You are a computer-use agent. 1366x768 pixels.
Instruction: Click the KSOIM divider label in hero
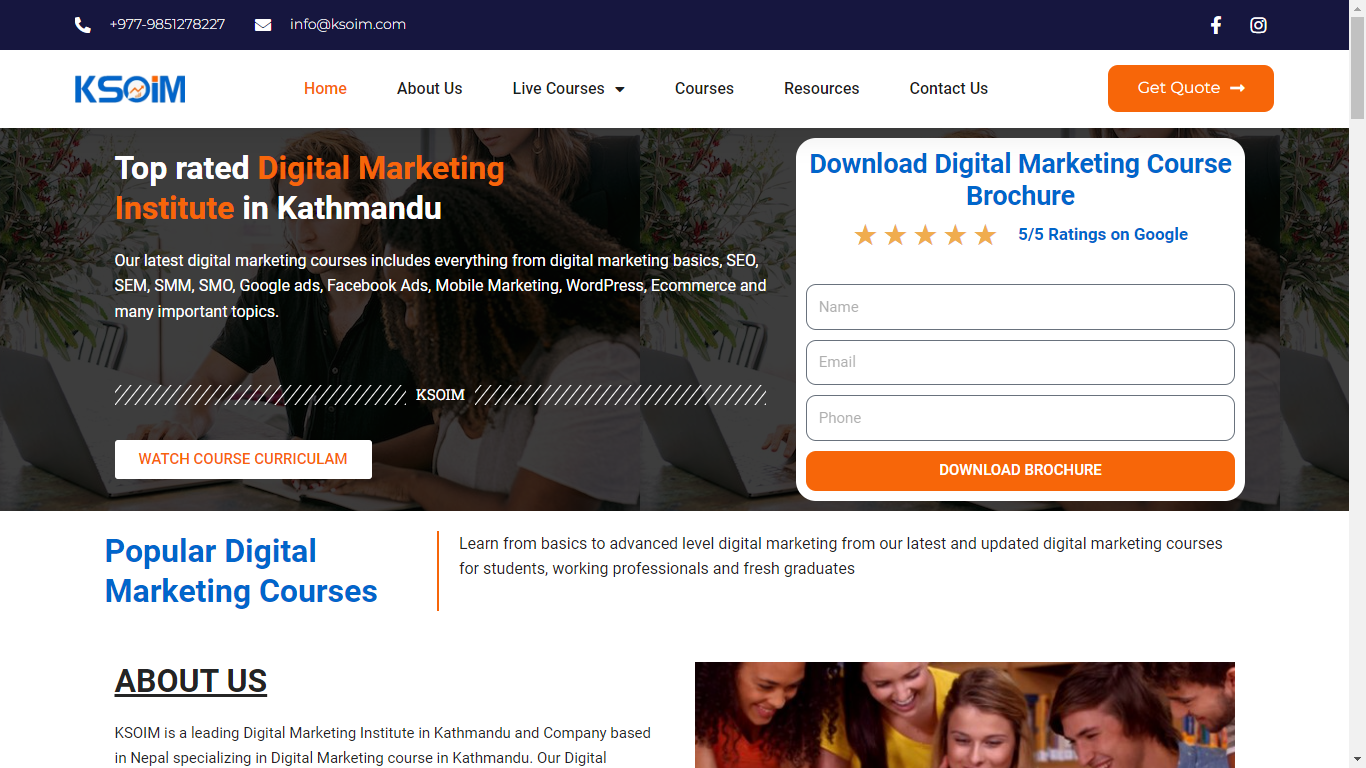[440, 395]
